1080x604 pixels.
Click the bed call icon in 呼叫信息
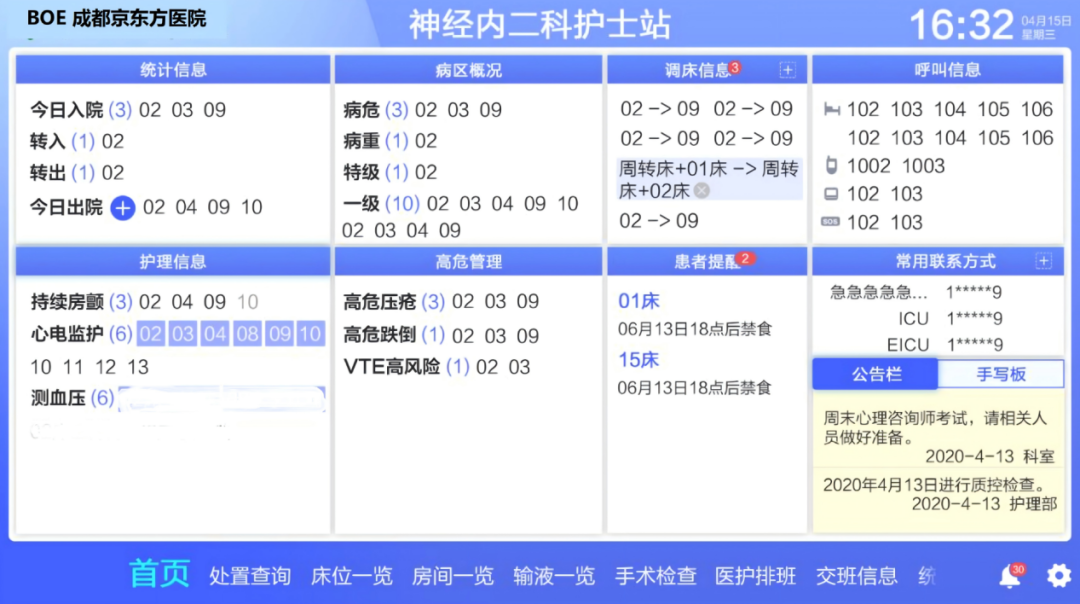point(830,110)
